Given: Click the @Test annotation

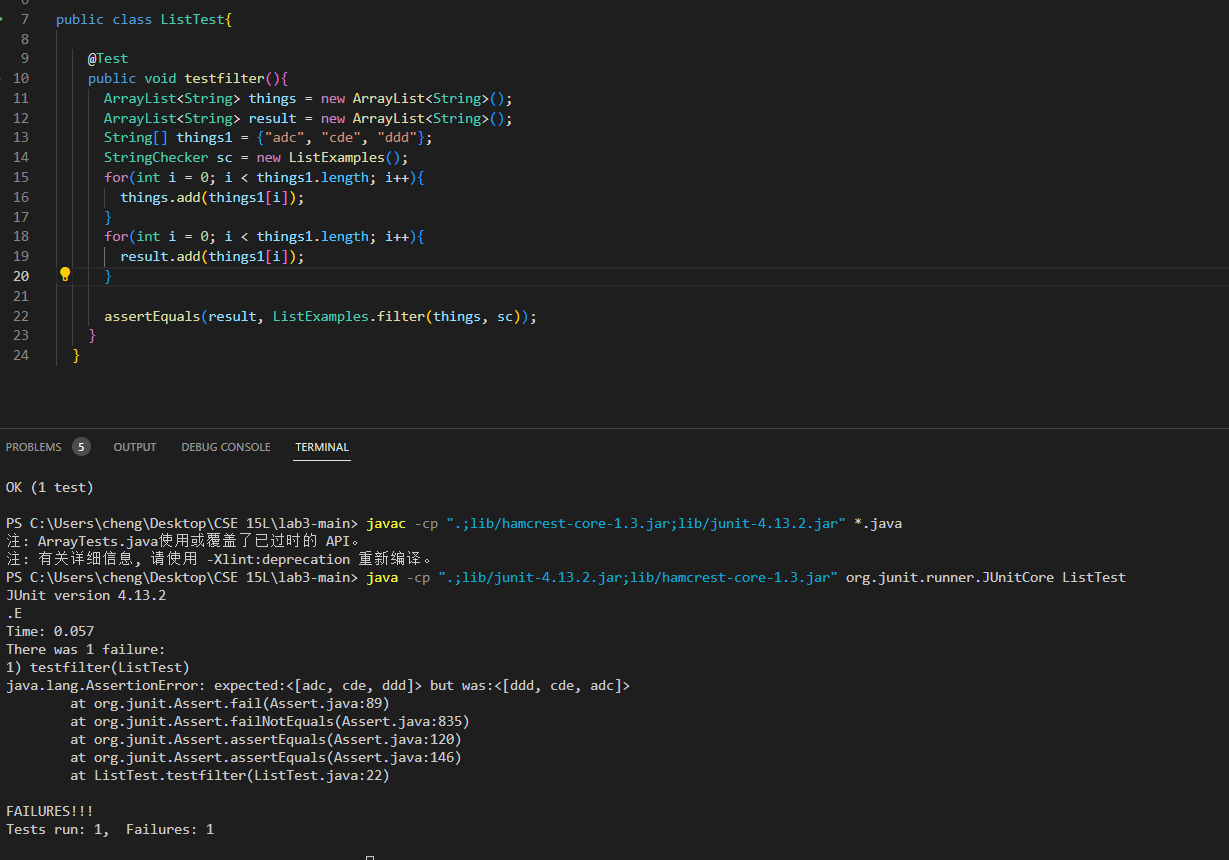Looking at the screenshot, I should click(108, 58).
